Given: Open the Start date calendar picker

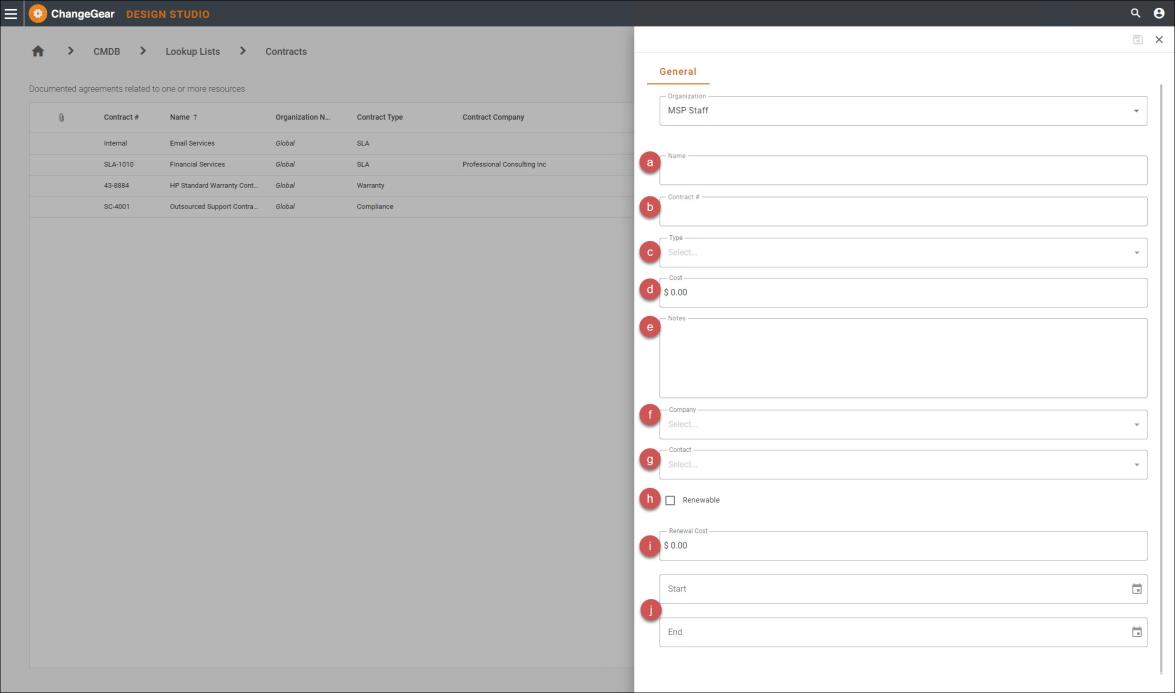Looking at the screenshot, I should (1136, 589).
